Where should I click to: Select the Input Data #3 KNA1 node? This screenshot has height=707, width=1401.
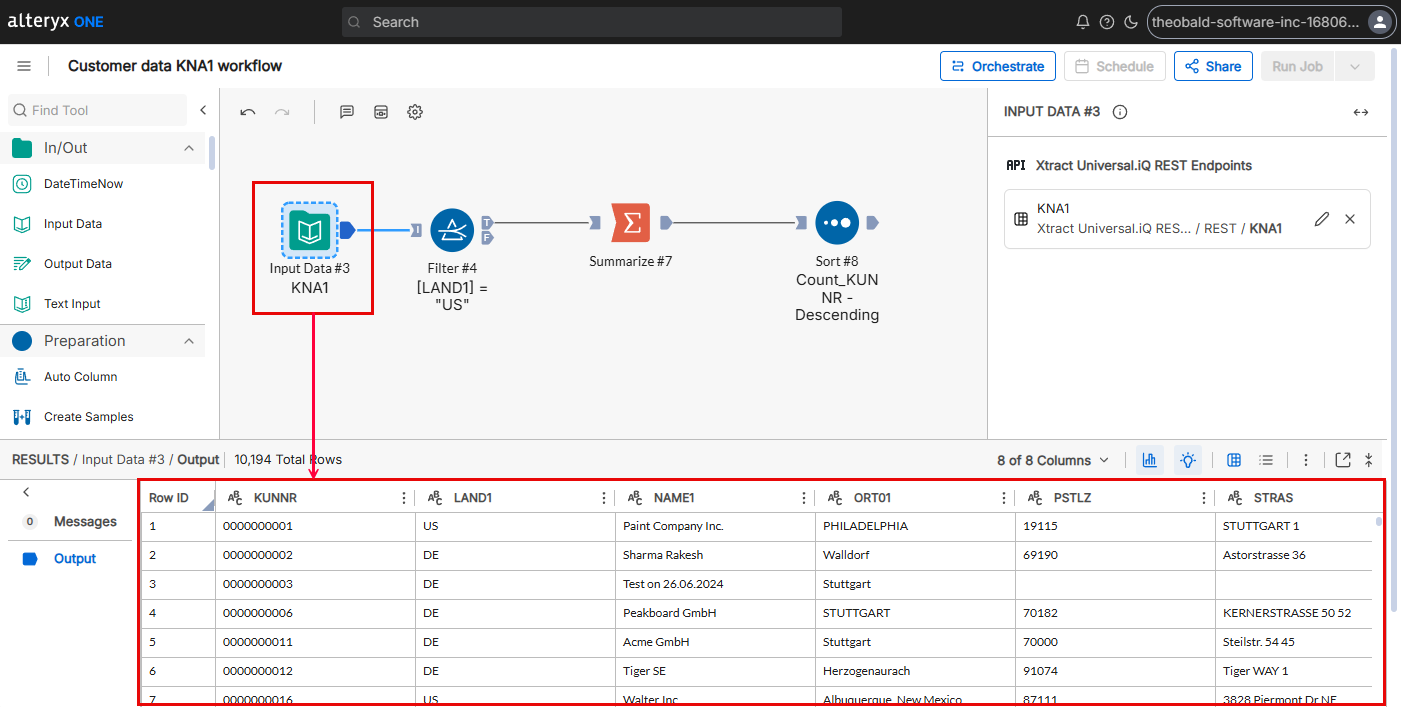[x=310, y=231]
